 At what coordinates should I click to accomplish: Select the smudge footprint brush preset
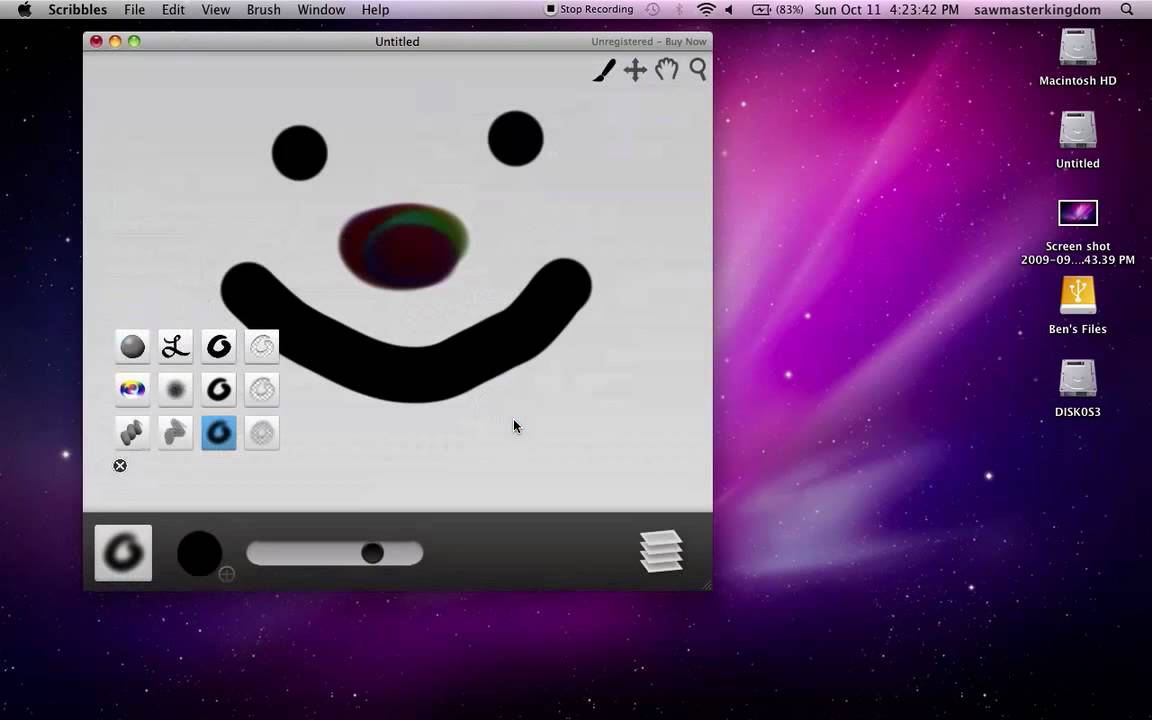[174, 432]
